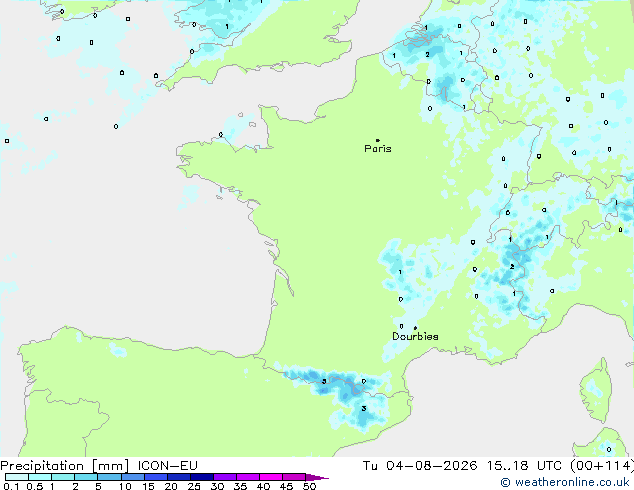Select the black dot marker above Paris
This screenshot has height=490, width=634.
click(378, 140)
